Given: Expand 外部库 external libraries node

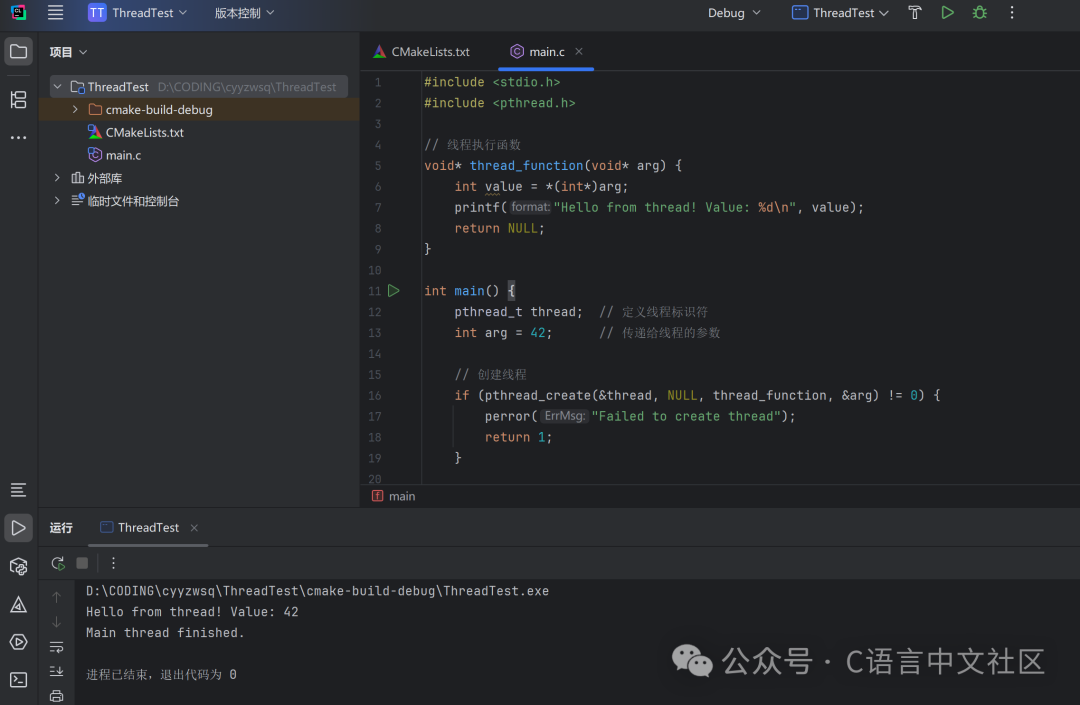Looking at the screenshot, I should [x=57, y=178].
